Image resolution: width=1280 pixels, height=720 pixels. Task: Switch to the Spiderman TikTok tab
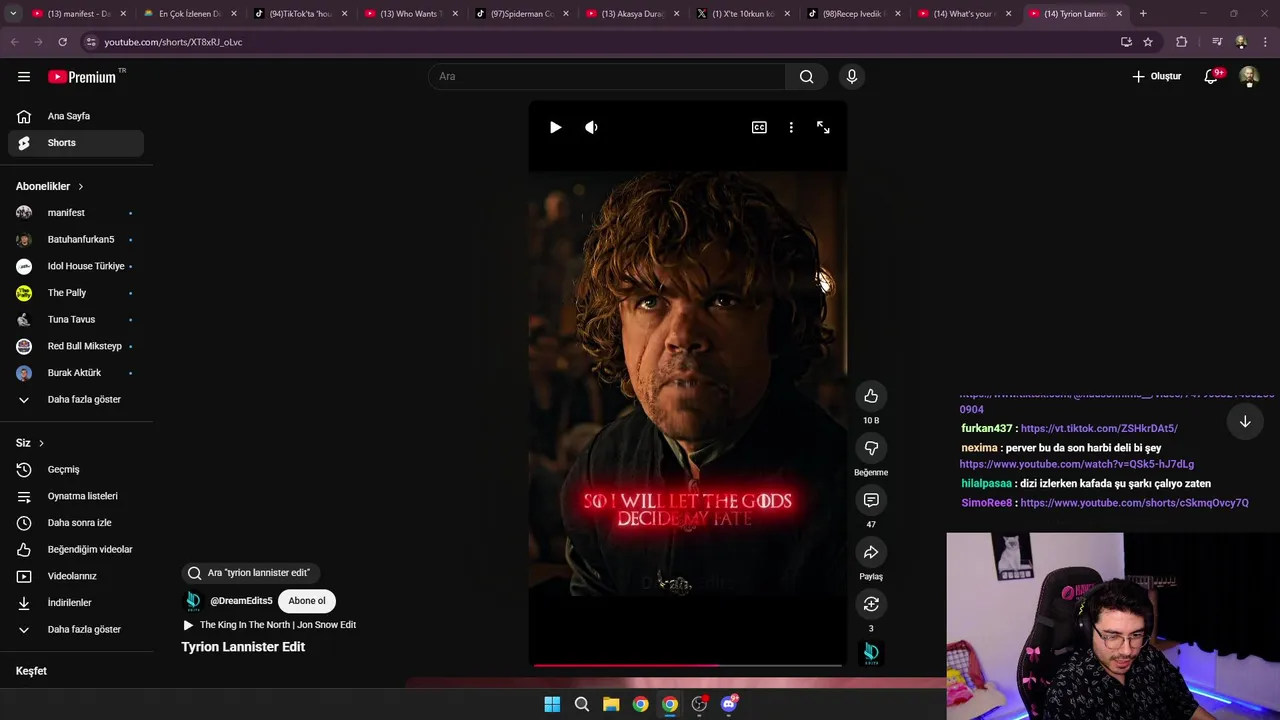pos(521,14)
